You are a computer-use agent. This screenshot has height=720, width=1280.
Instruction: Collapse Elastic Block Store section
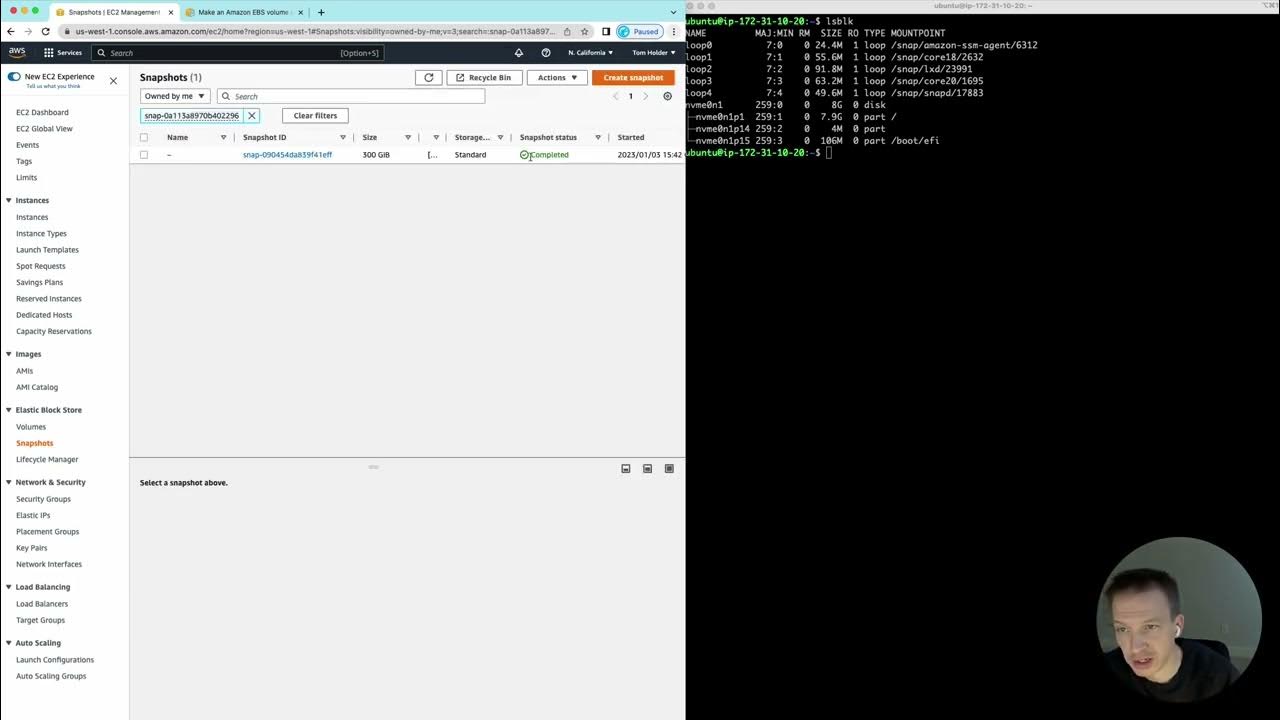(x=9, y=410)
